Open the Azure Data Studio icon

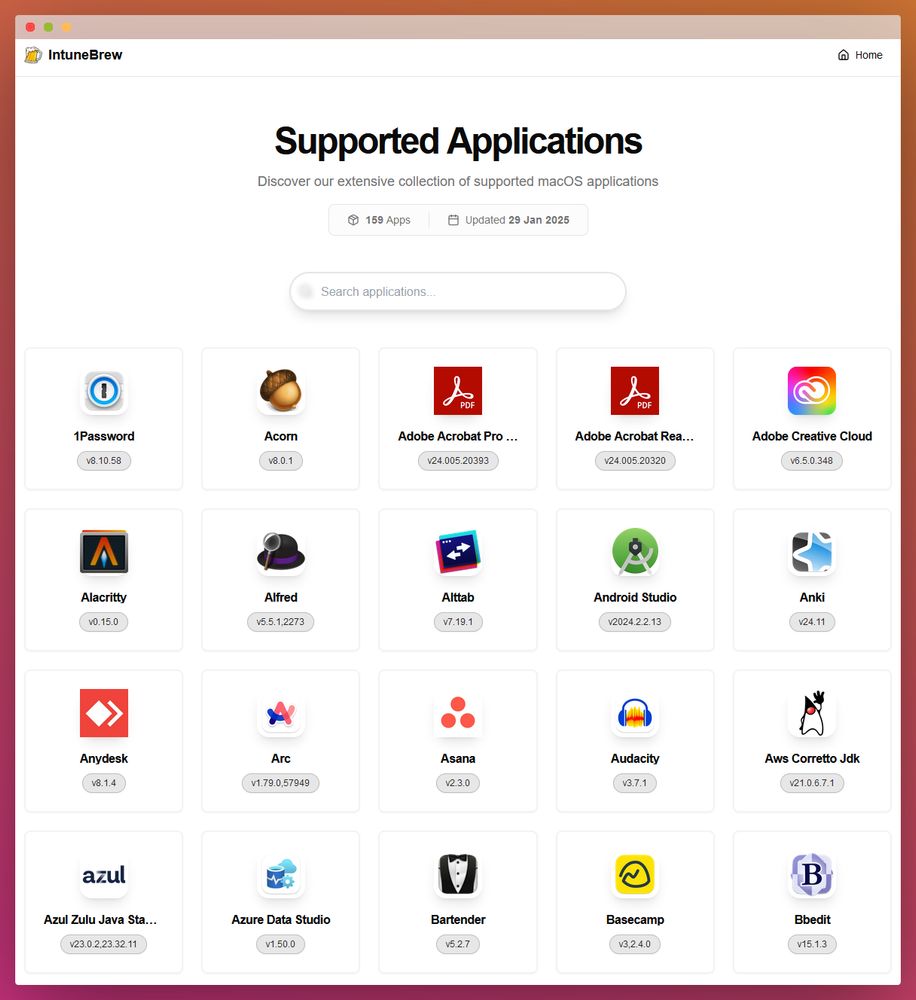coord(281,874)
